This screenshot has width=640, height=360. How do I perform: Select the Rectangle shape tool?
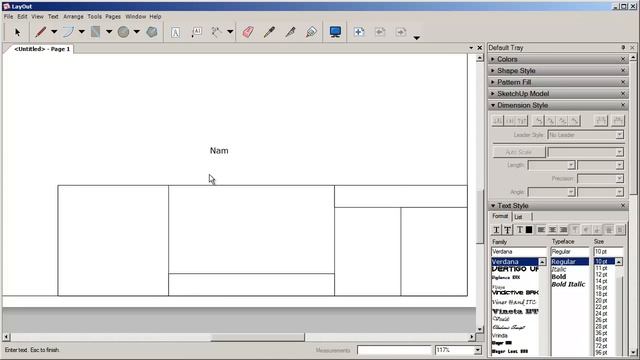tap(96, 32)
